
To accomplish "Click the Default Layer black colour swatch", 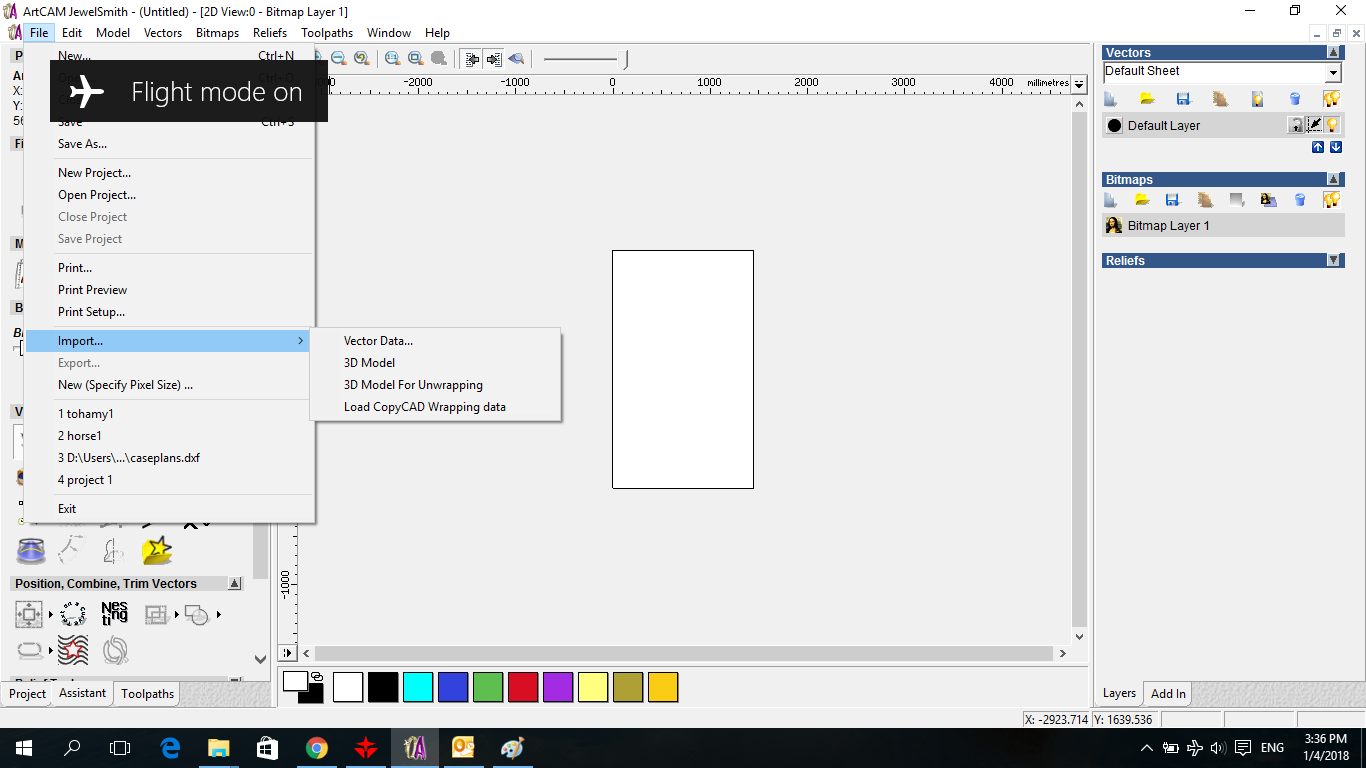I will tap(1114, 125).
